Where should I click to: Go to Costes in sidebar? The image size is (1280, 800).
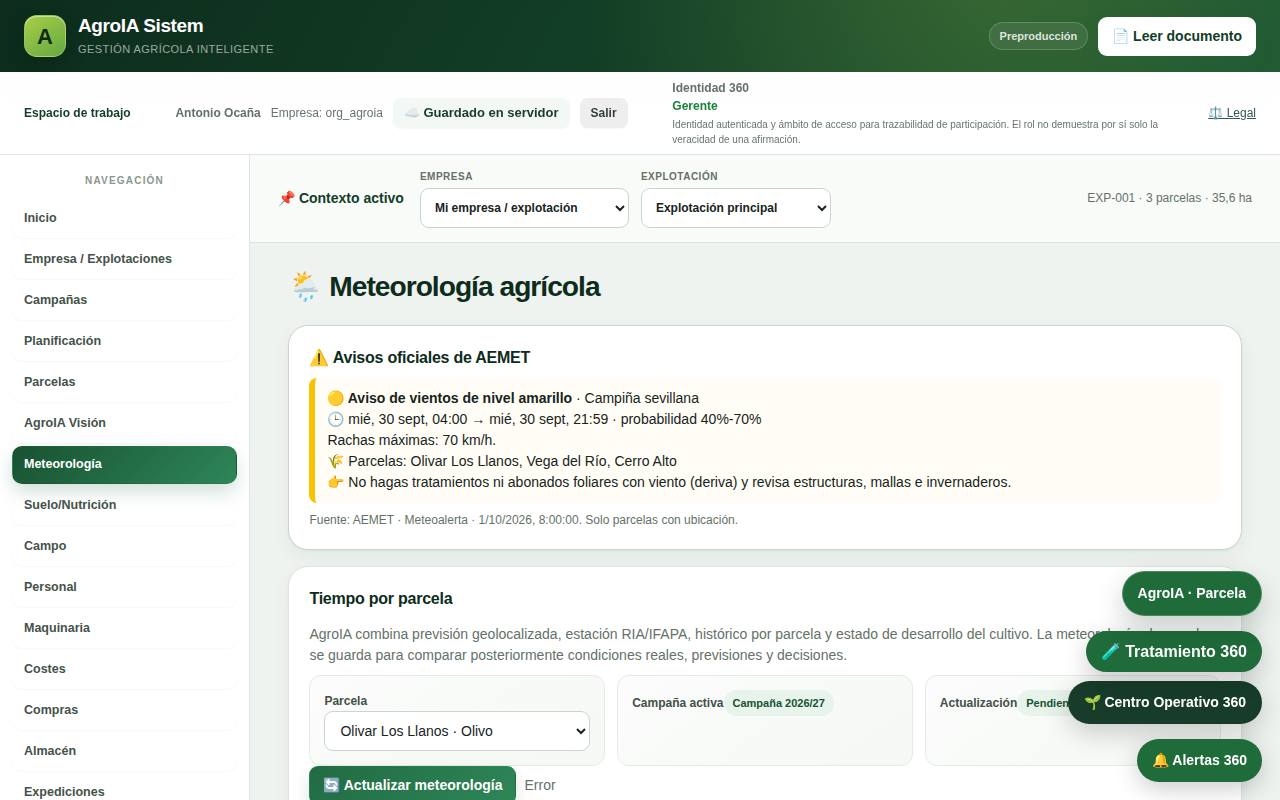coord(124,669)
